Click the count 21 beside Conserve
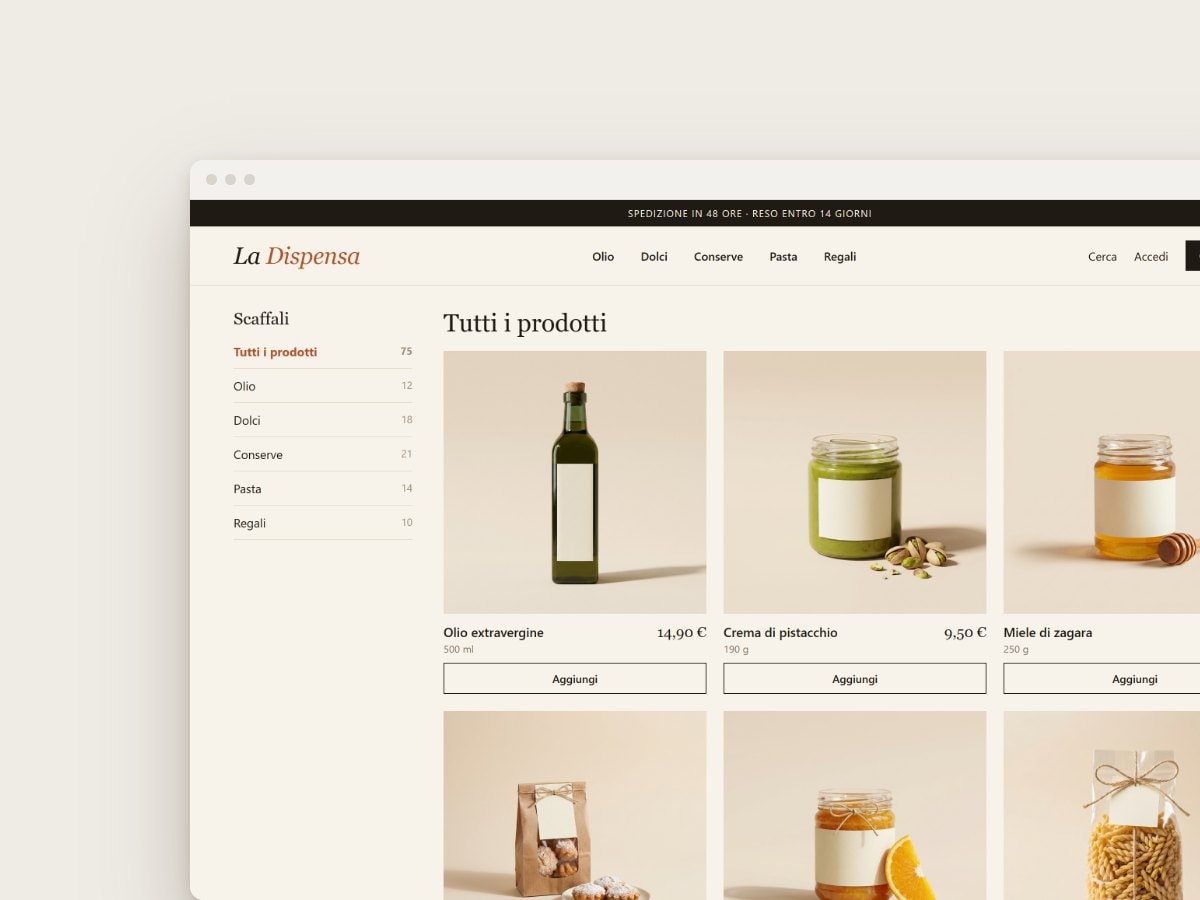 tap(406, 454)
